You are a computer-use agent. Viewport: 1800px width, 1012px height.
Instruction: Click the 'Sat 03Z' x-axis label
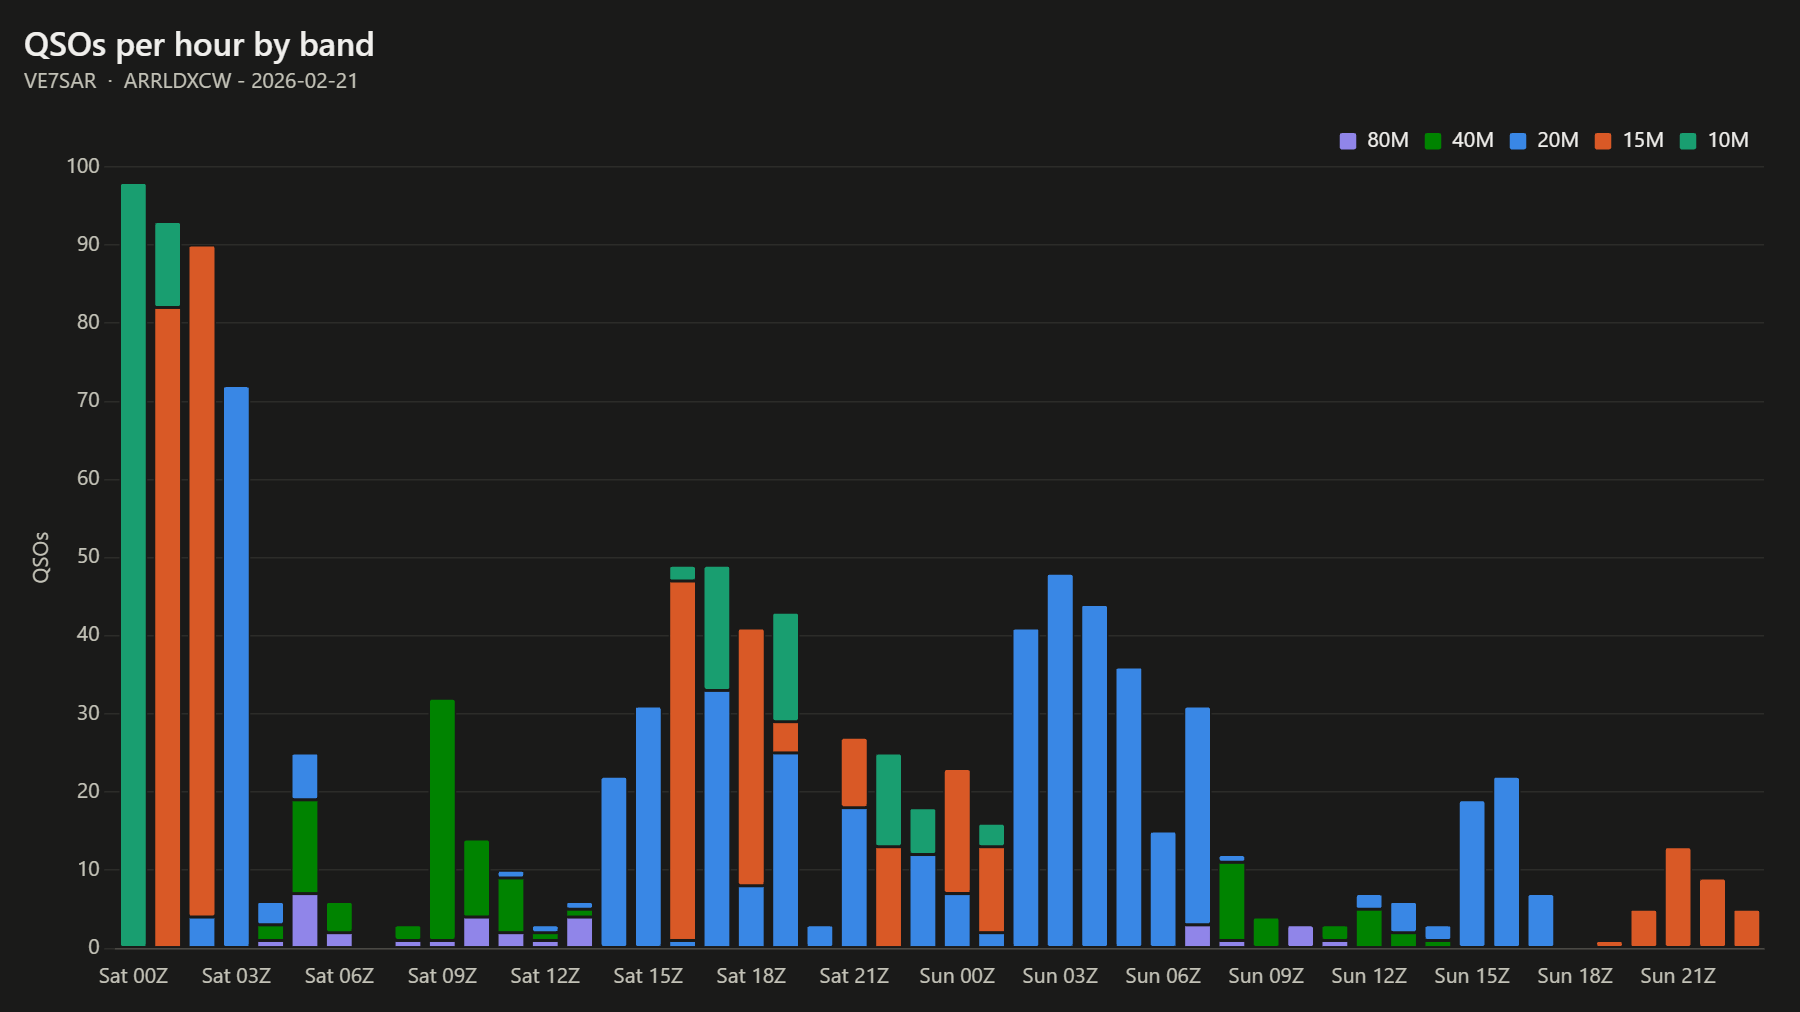(x=236, y=976)
